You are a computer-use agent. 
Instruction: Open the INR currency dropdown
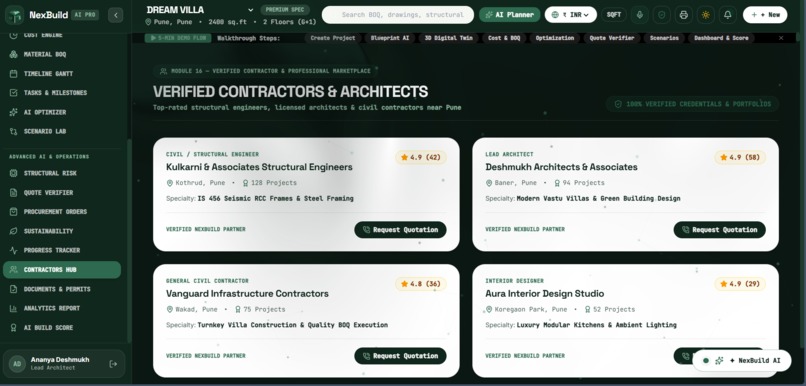coord(571,15)
